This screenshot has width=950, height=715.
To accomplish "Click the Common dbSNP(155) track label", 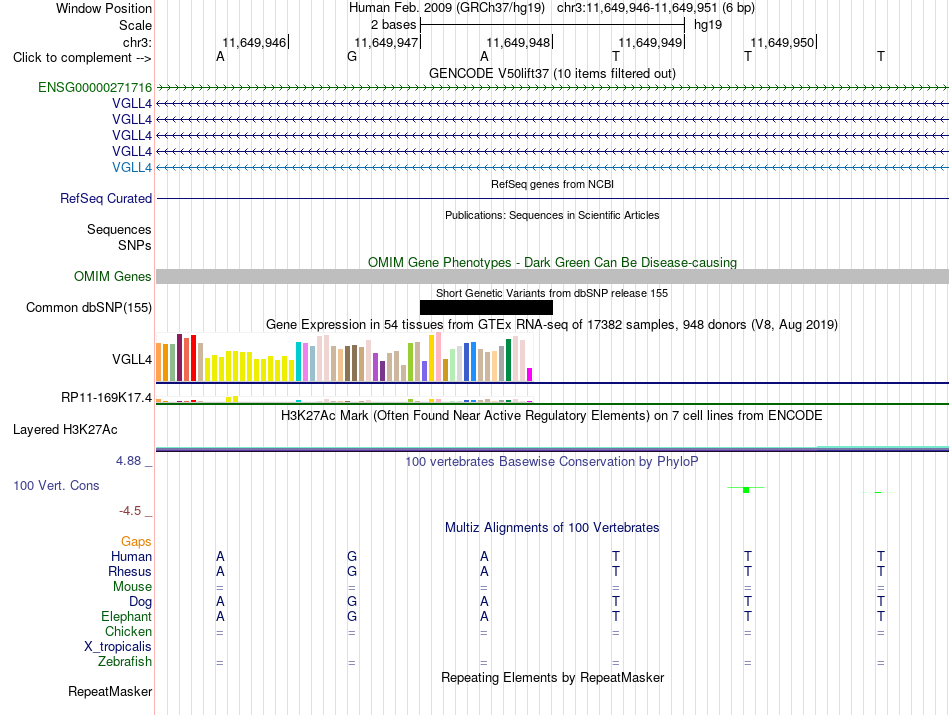I will pyautogui.click(x=89, y=307).
